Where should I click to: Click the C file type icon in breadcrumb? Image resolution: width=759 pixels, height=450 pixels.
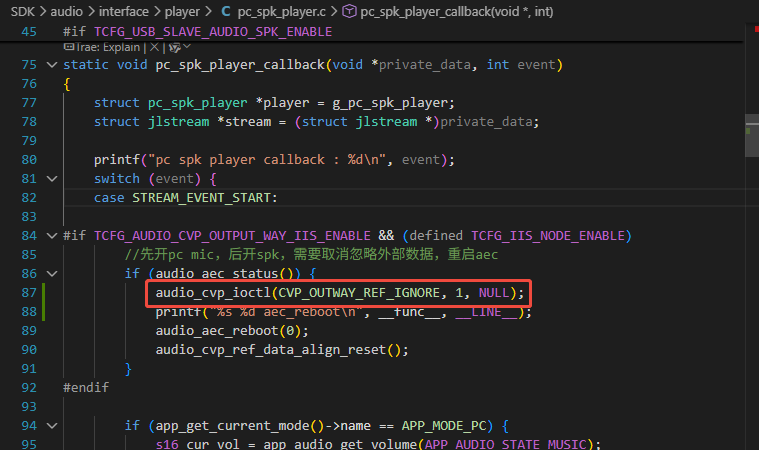point(226,11)
